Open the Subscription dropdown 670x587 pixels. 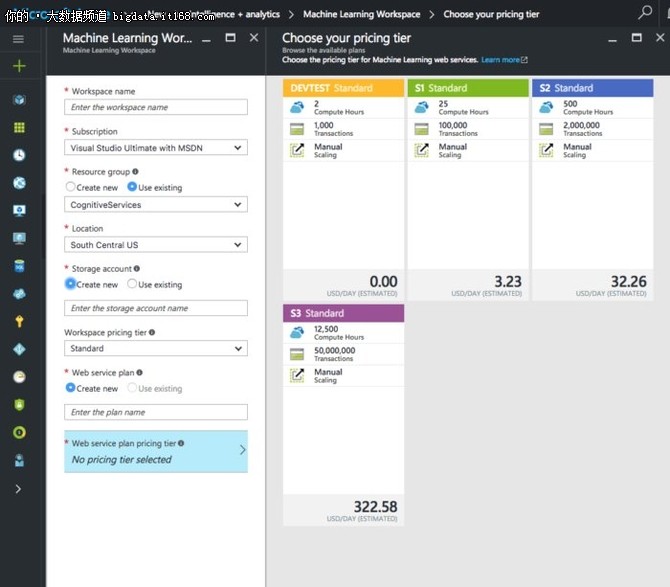(x=156, y=148)
